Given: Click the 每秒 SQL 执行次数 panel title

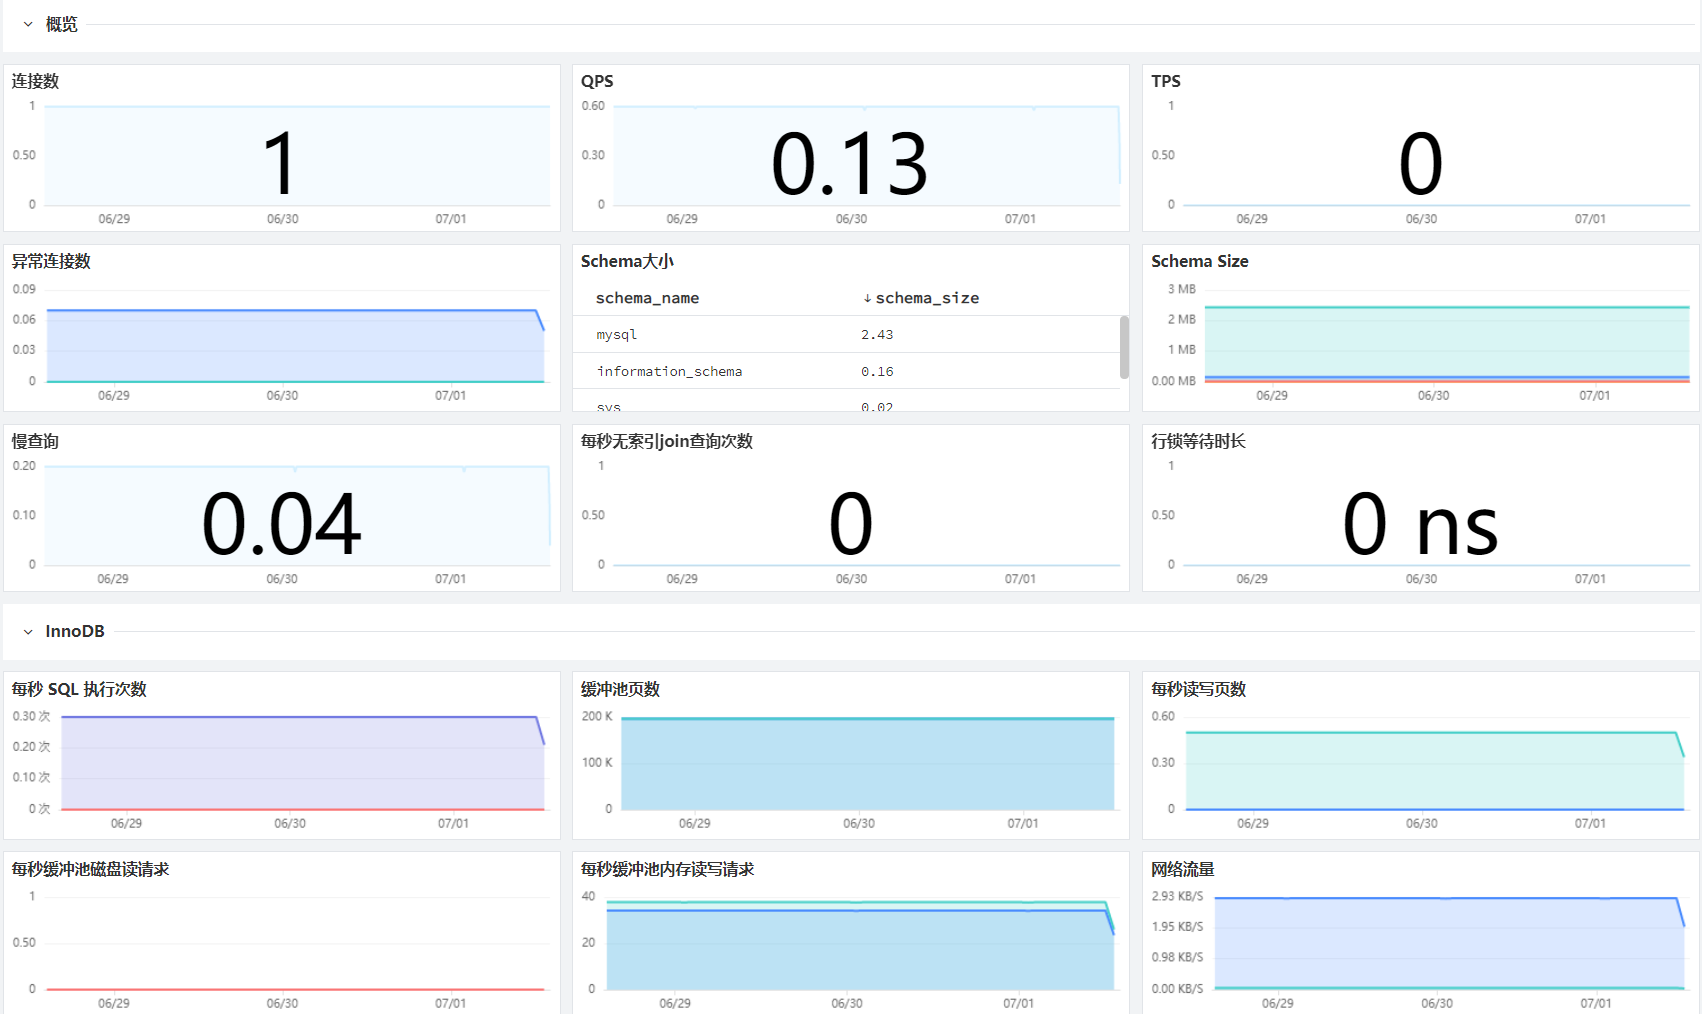Looking at the screenshot, I should click(79, 689).
